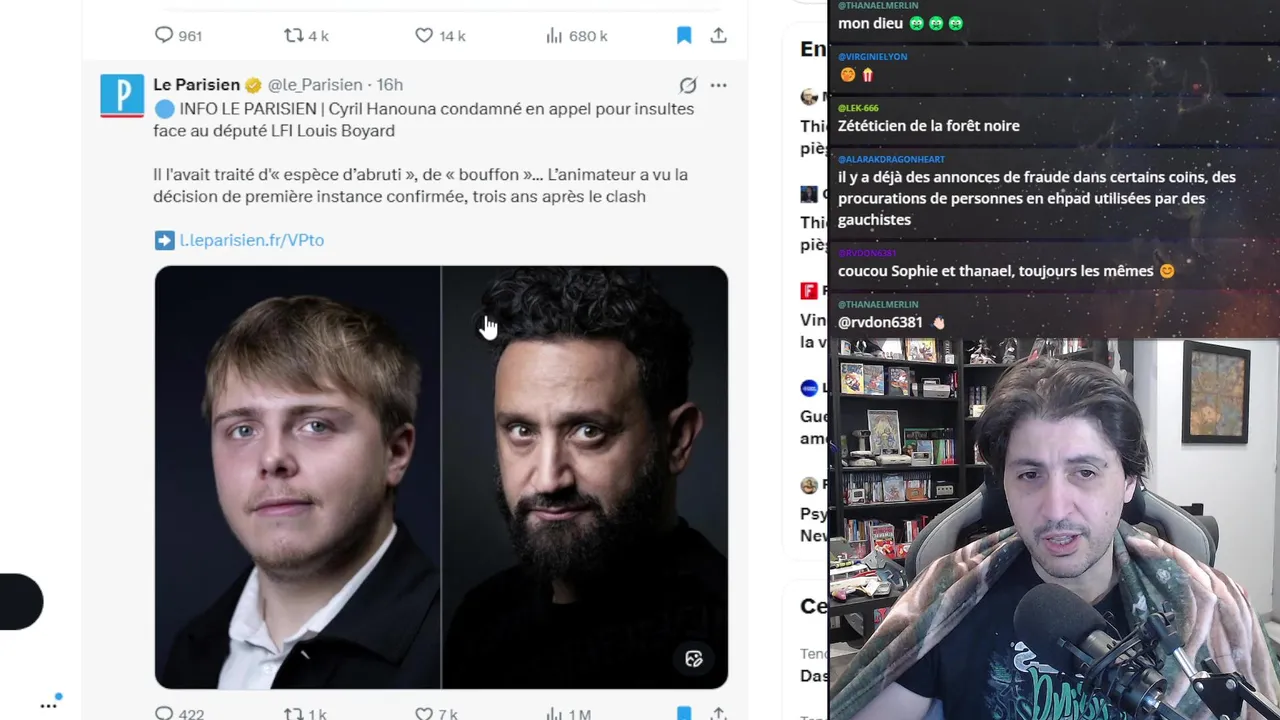Open the more menu with three dots at bottom left
Image resolution: width=1280 pixels, height=720 pixels.
tap(48, 705)
